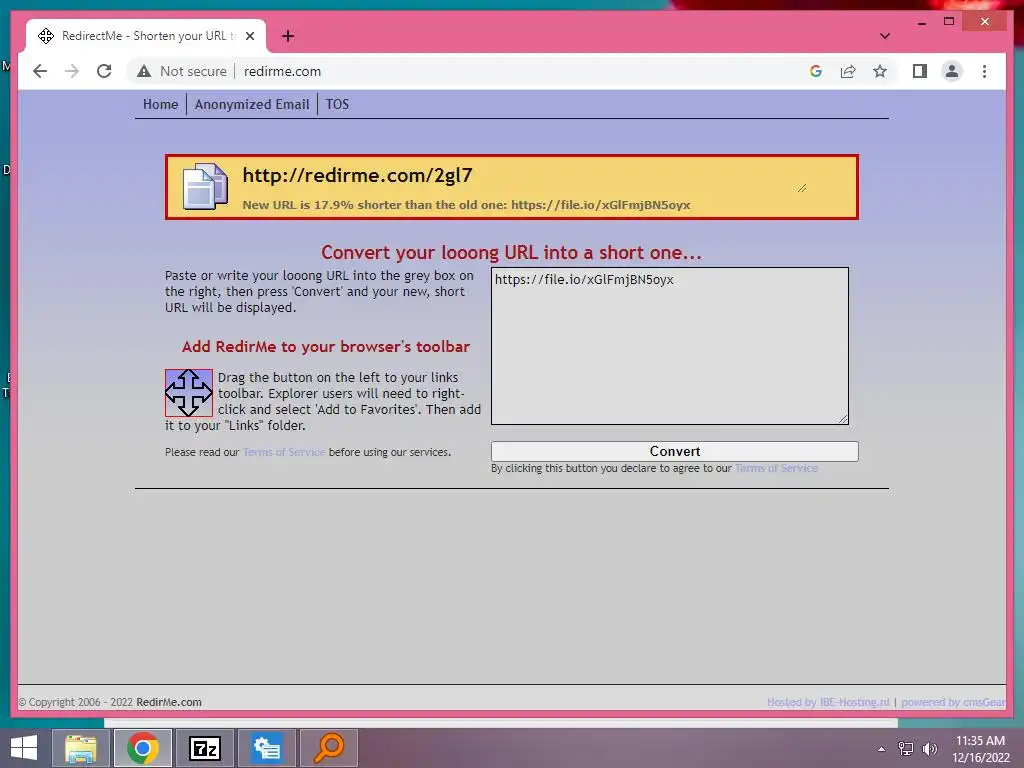Image resolution: width=1024 pixels, height=768 pixels.
Task: Click the original file.io URL in result
Action: pyautogui.click(x=600, y=205)
